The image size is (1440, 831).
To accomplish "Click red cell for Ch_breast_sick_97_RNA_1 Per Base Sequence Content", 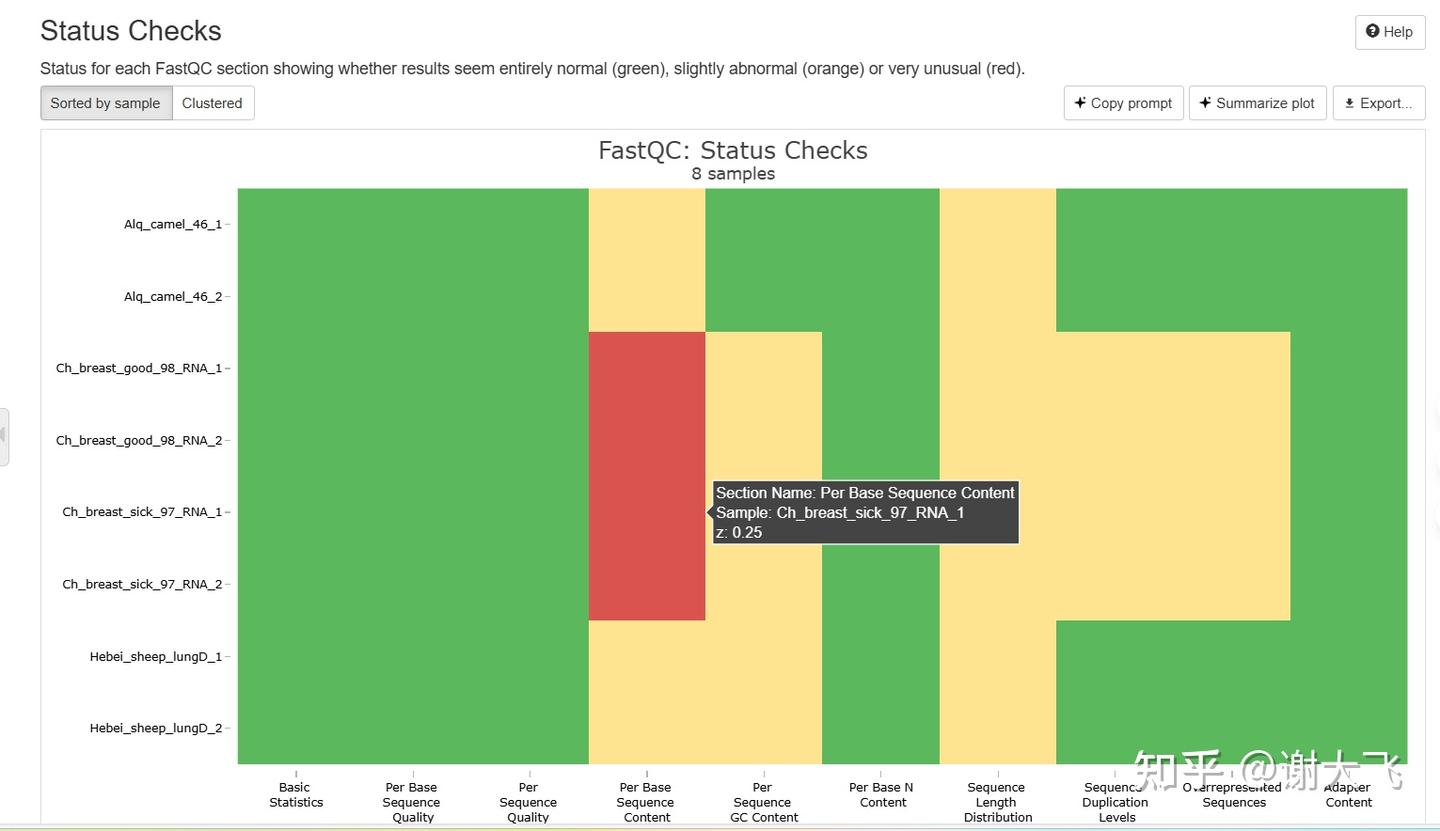I will [647, 512].
